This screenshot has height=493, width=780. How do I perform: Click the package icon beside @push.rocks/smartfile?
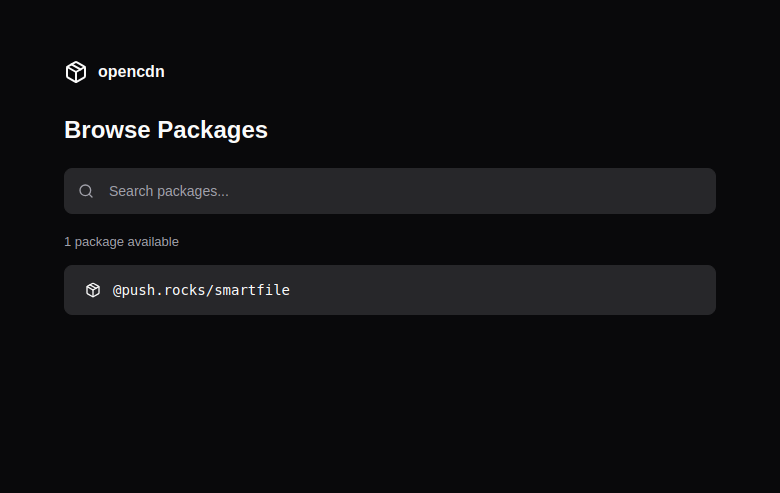tap(93, 290)
